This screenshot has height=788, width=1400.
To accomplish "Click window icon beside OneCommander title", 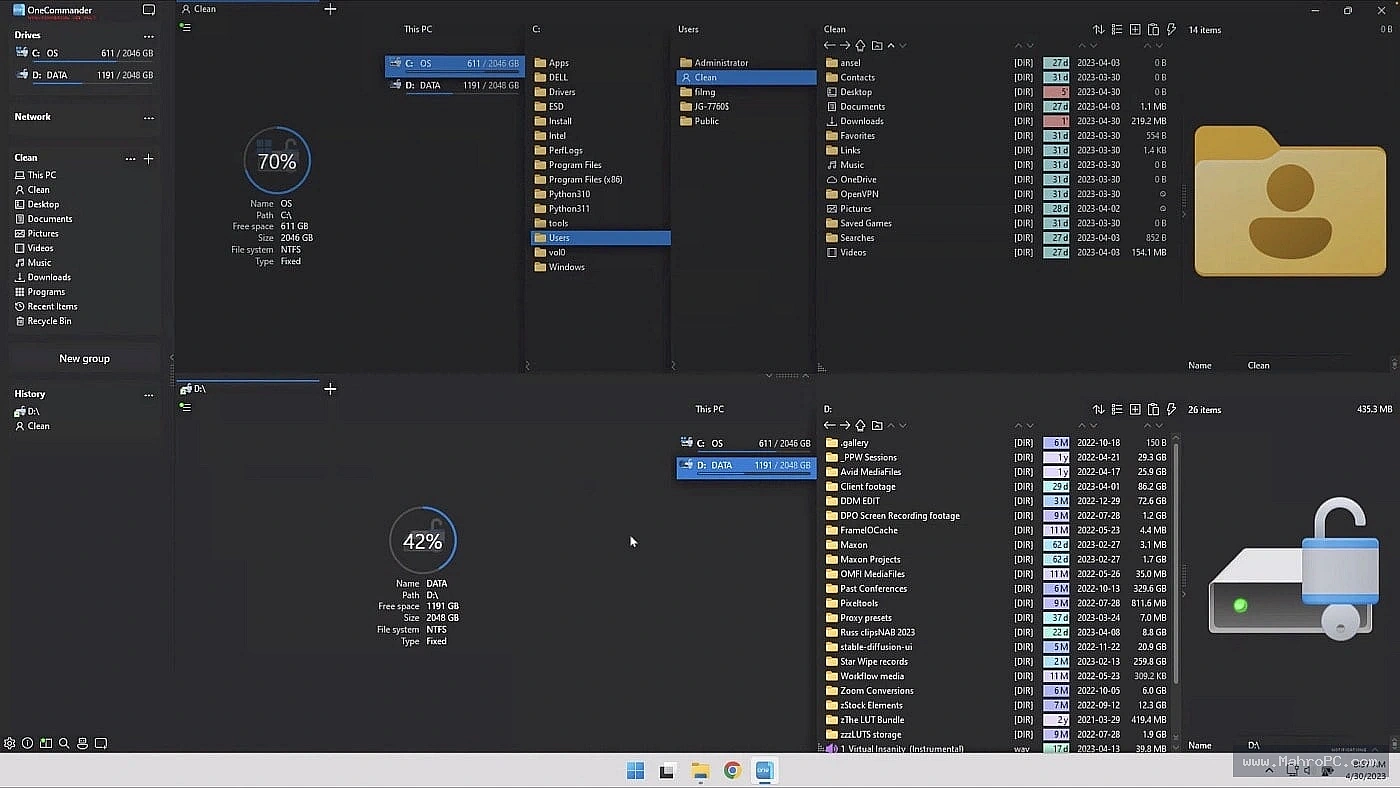I will (x=149, y=10).
